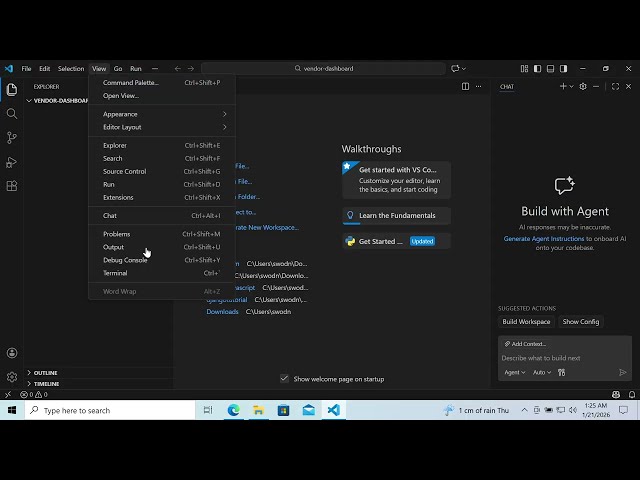
Task: Choose Source Control from View menu
Action: [162, 171]
